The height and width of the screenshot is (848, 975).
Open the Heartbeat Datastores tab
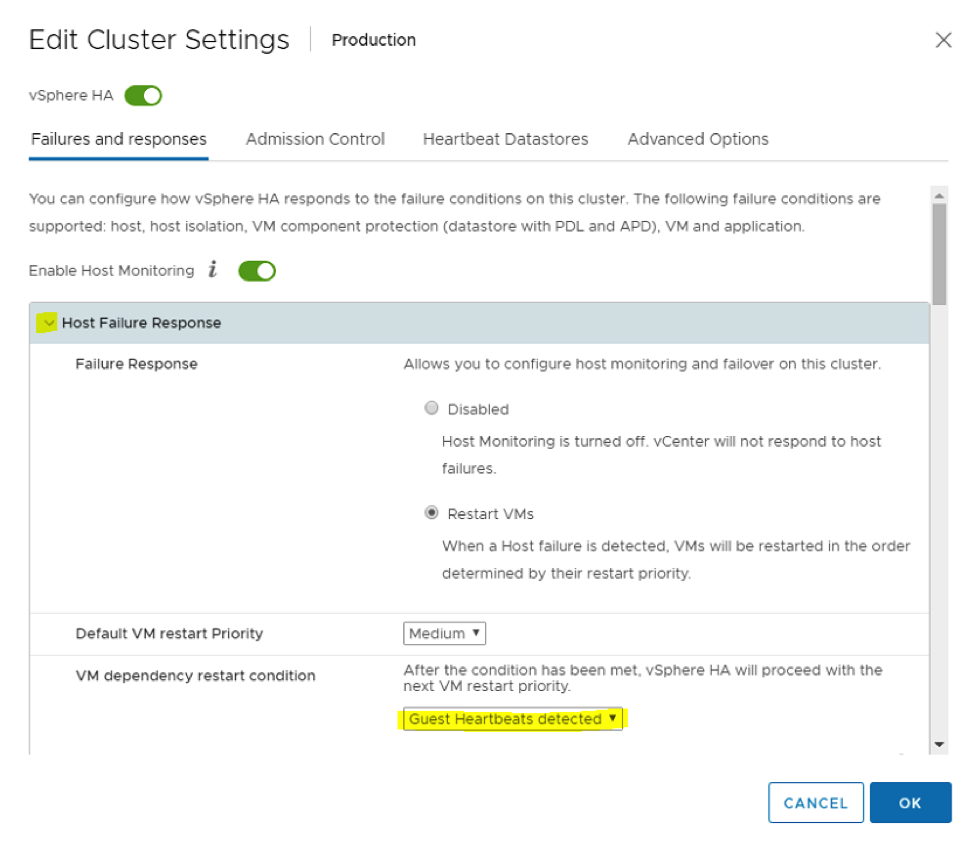click(x=505, y=139)
